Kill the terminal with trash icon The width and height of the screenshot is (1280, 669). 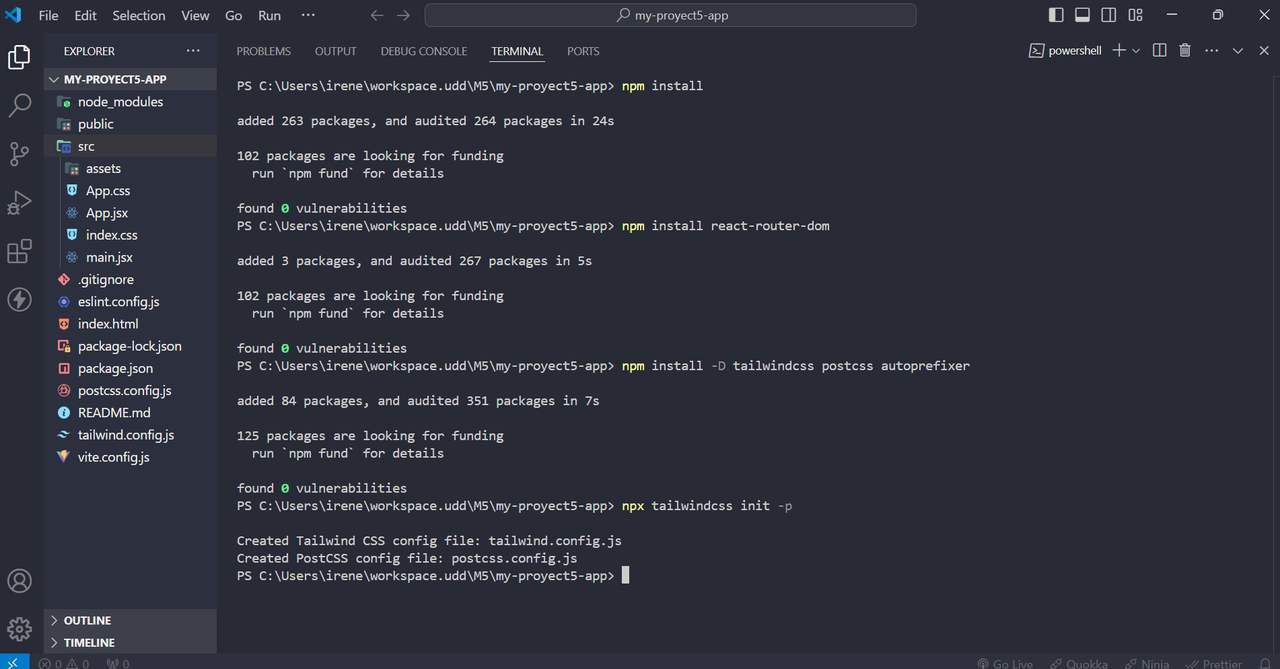click(x=1185, y=50)
